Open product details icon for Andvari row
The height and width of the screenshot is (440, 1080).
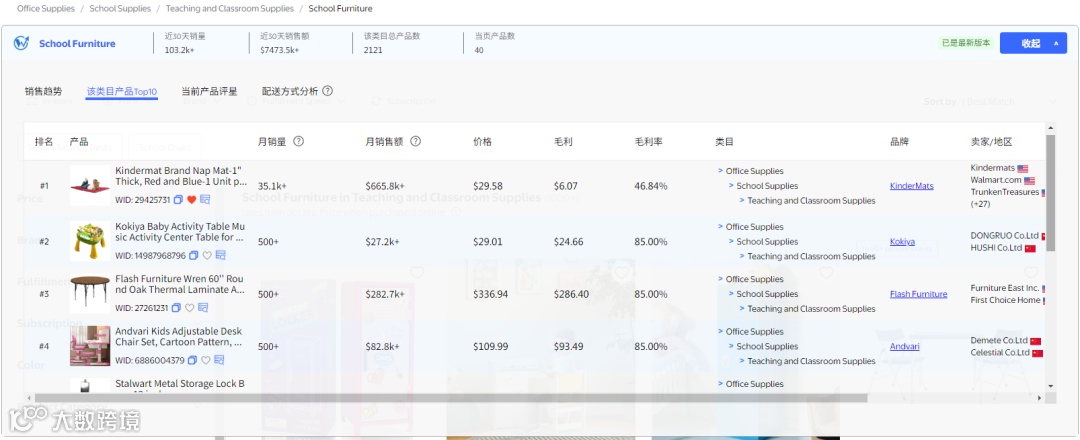[x=220, y=360]
